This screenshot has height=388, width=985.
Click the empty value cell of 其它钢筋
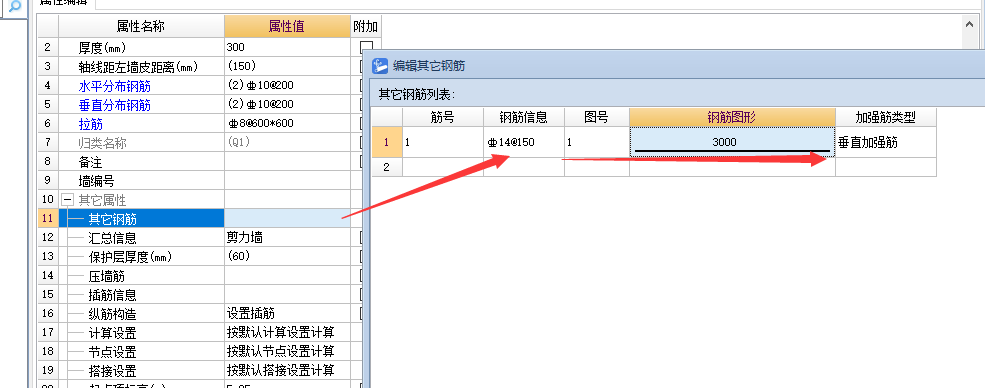coord(287,218)
